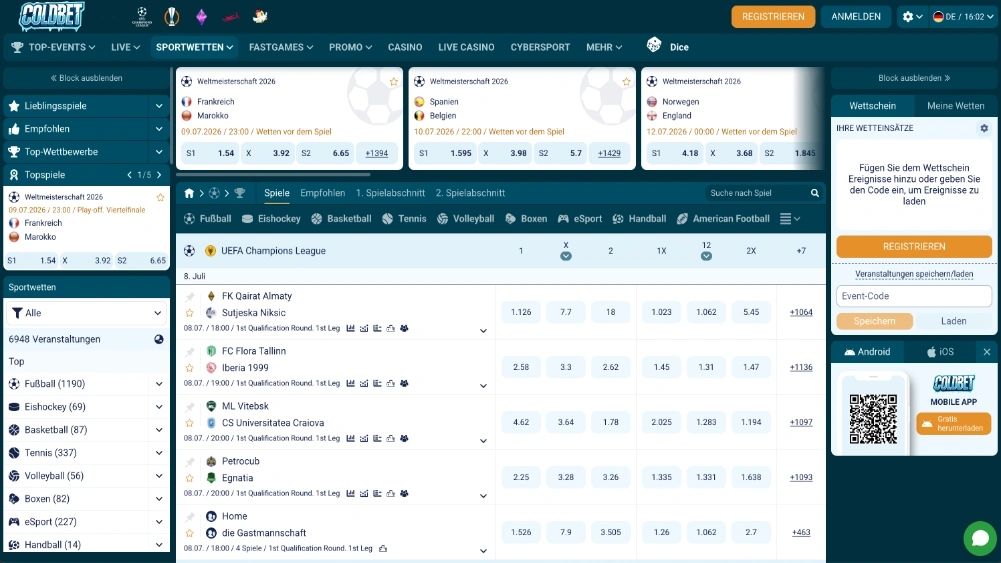This screenshot has width=1001, height=563.
Task: Click the scrollbar under the top event cards
Action: [x=273, y=174]
